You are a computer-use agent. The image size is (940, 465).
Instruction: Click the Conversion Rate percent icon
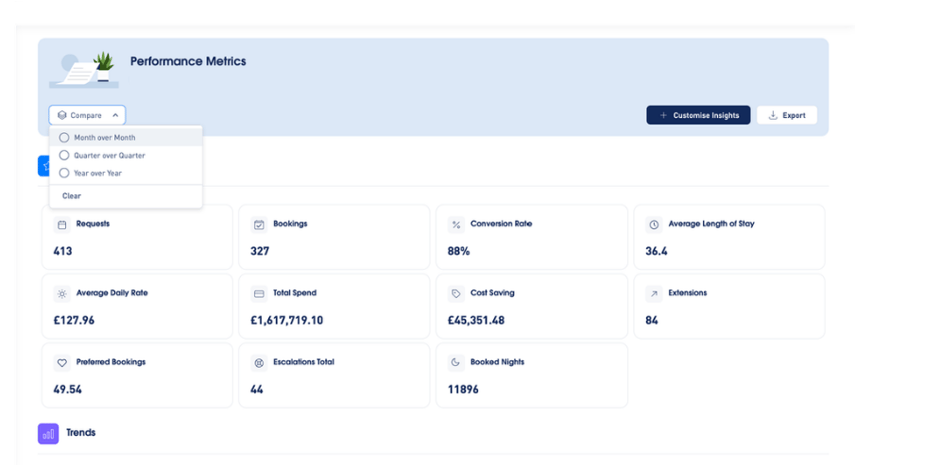pyautogui.click(x=456, y=225)
